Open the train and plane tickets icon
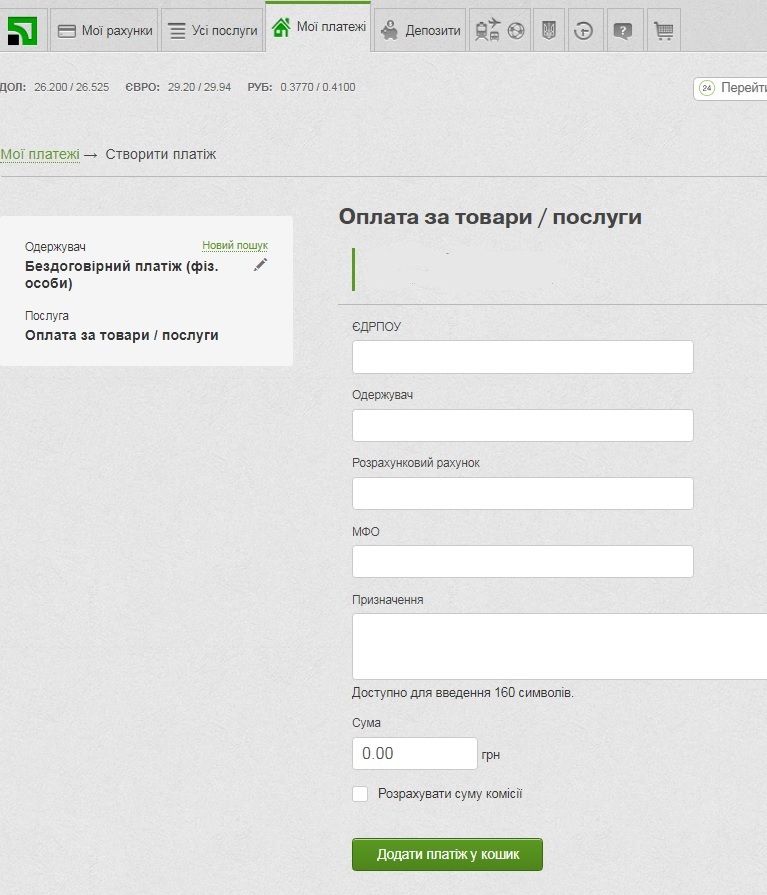This screenshot has width=767, height=895. 487,30
